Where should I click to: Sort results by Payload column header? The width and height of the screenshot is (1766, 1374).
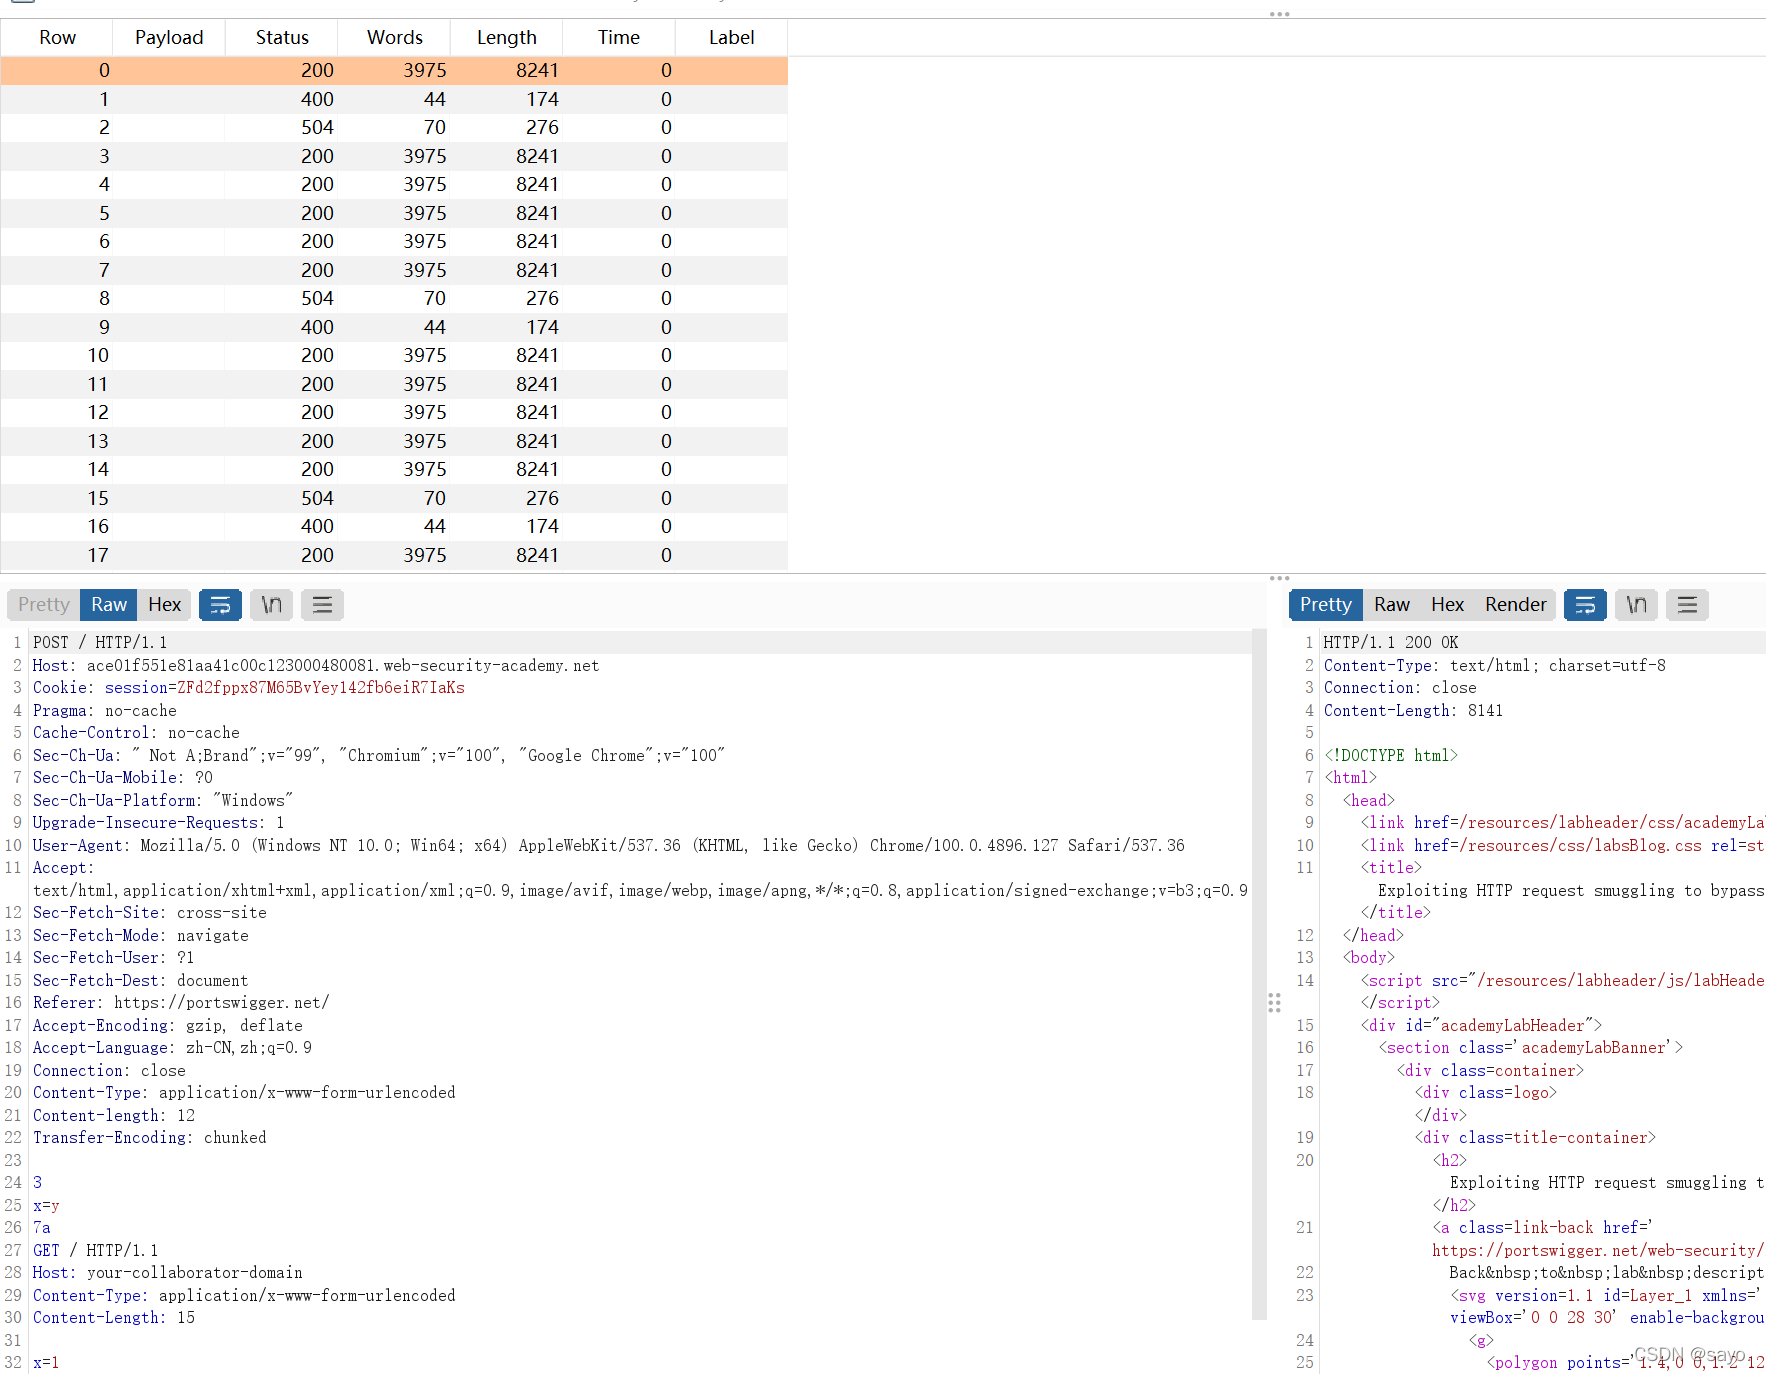click(x=169, y=37)
